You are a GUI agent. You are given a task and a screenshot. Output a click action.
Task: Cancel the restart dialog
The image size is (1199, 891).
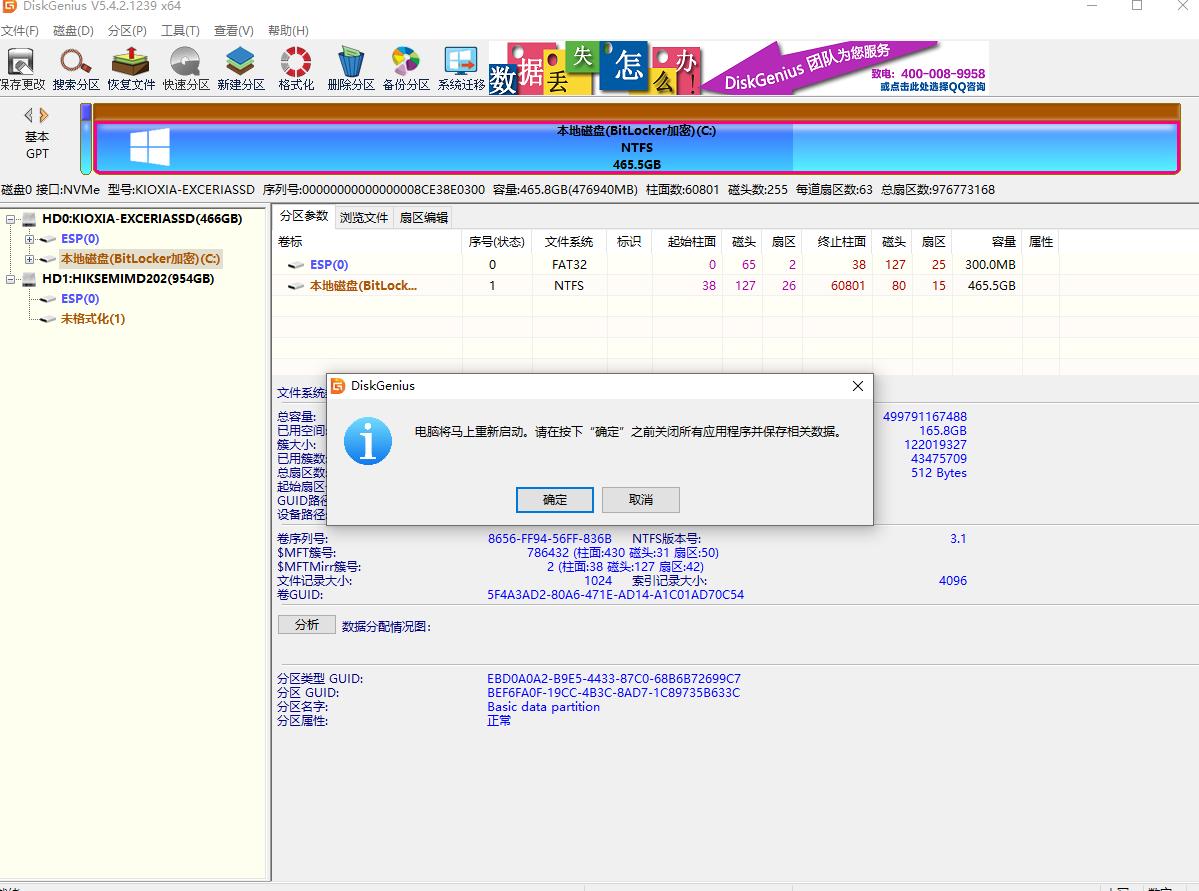(640, 499)
